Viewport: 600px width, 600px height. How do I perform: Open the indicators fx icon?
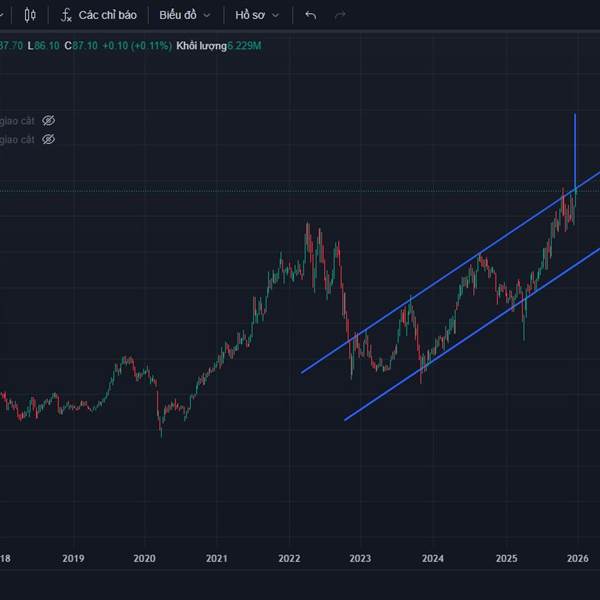pyautogui.click(x=66, y=15)
